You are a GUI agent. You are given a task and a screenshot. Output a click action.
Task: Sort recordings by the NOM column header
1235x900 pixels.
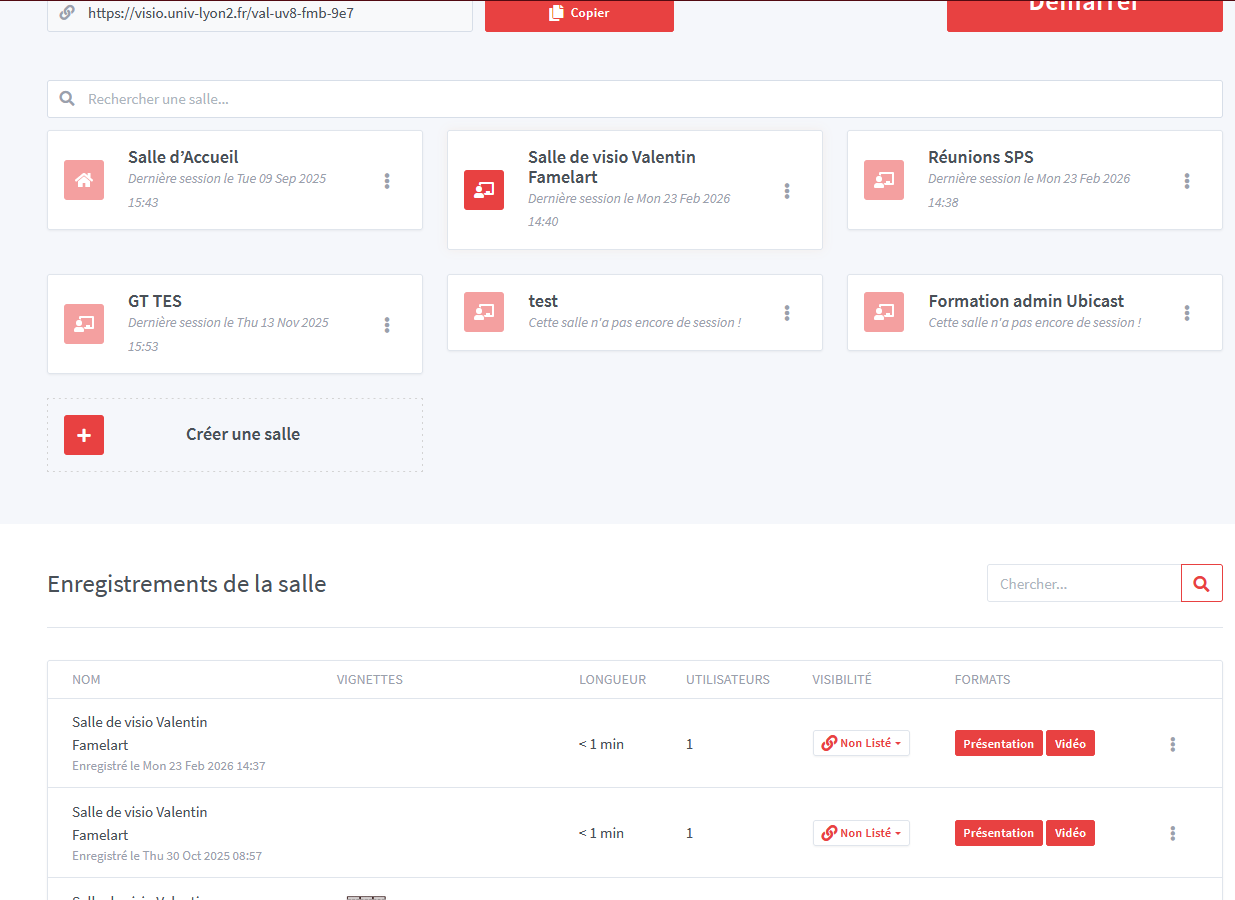(x=86, y=680)
